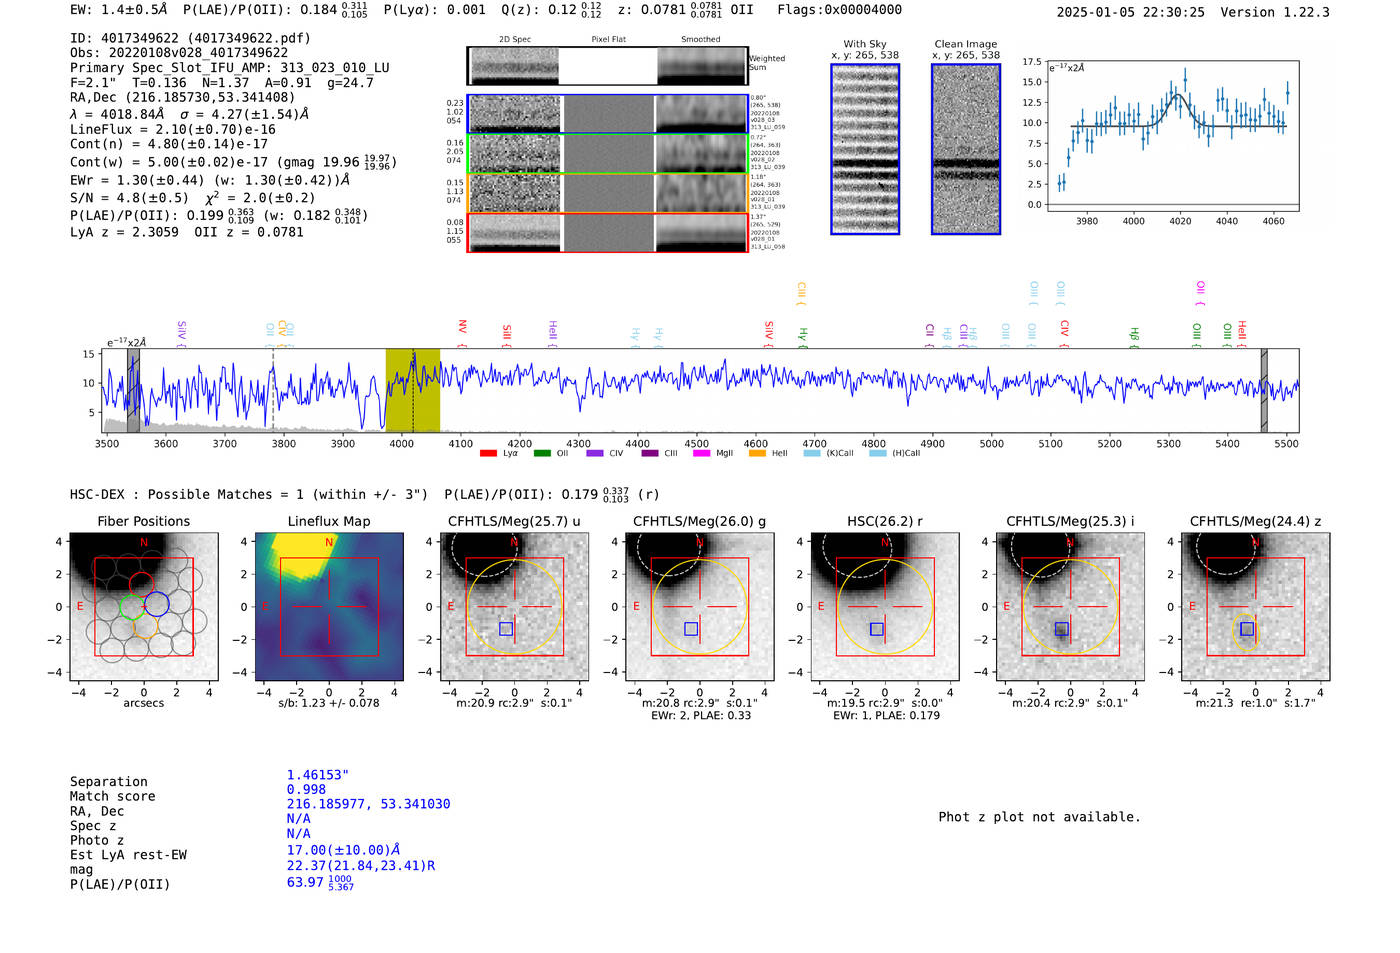Click the blue-framed fiber 2D spectrum row
The image size is (1400, 953).
pyautogui.click(x=607, y=114)
